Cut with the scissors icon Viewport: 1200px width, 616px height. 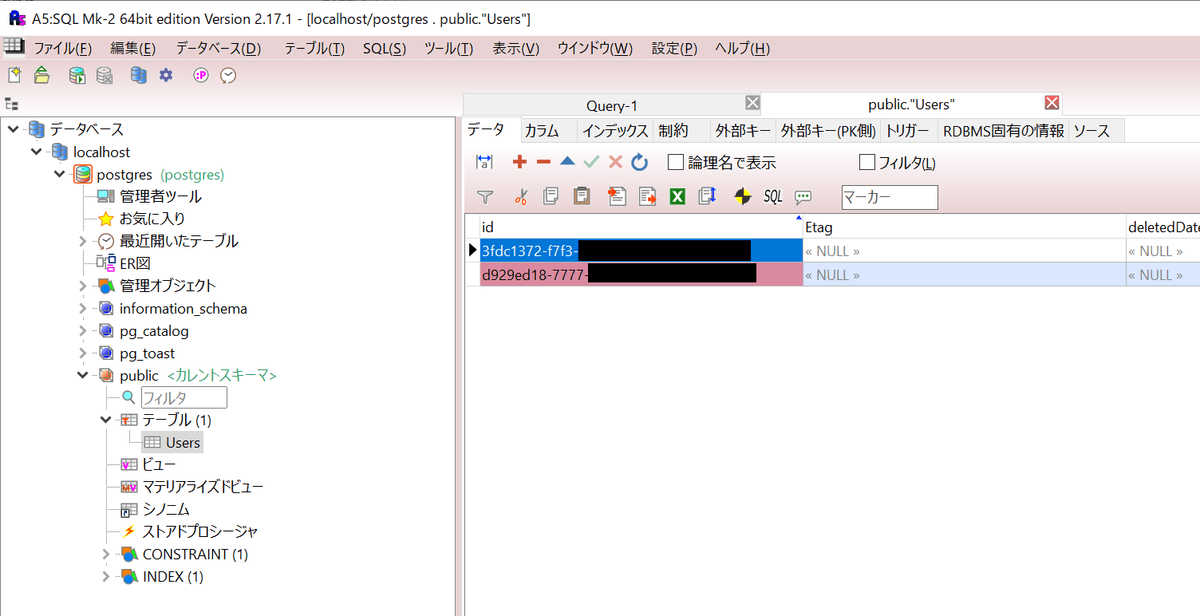[x=520, y=197]
